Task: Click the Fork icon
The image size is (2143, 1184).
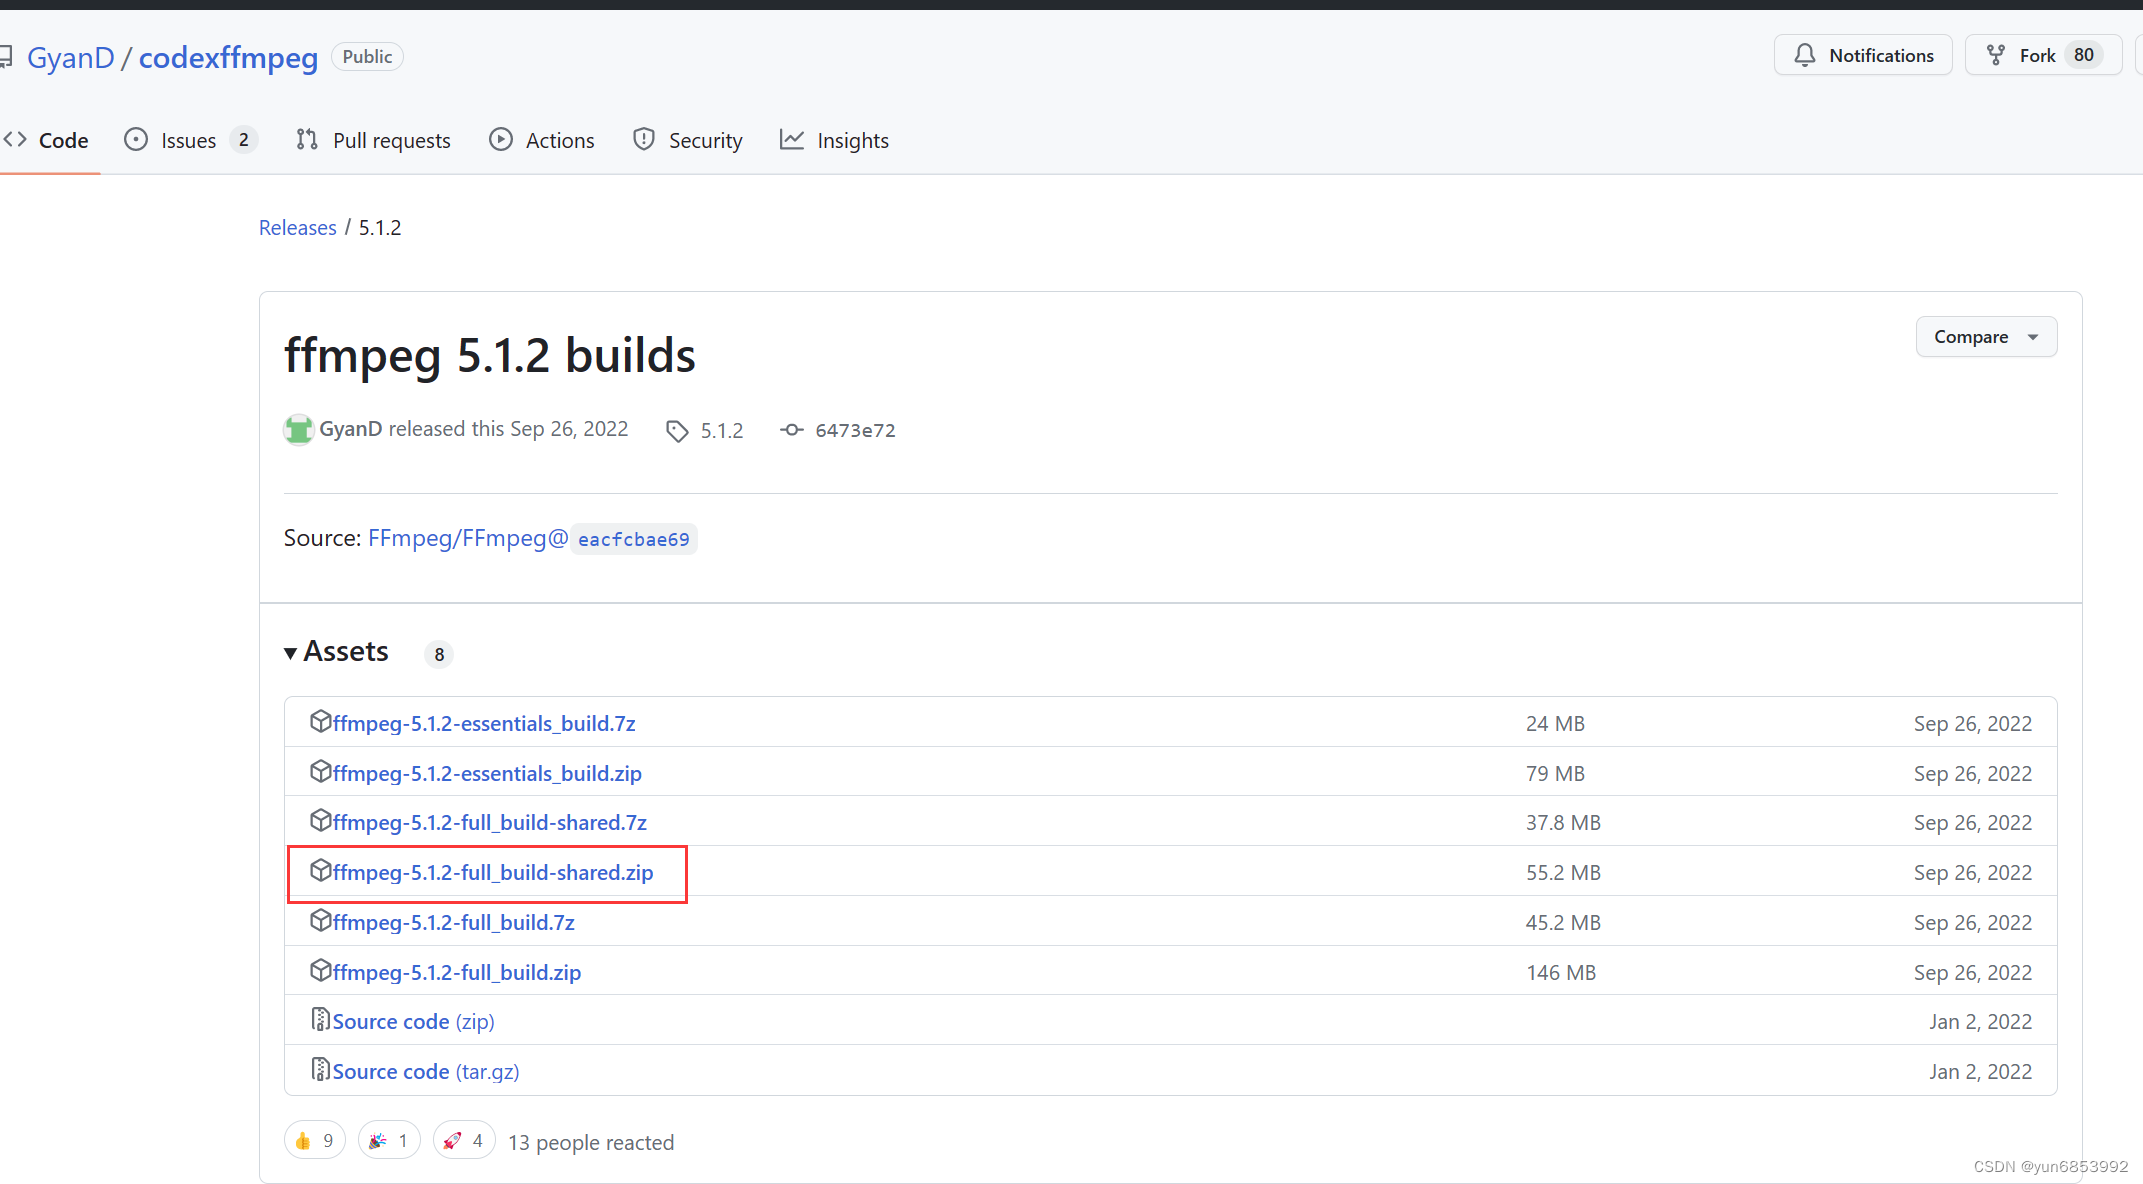Action: pyautogui.click(x=1996, y=56)
